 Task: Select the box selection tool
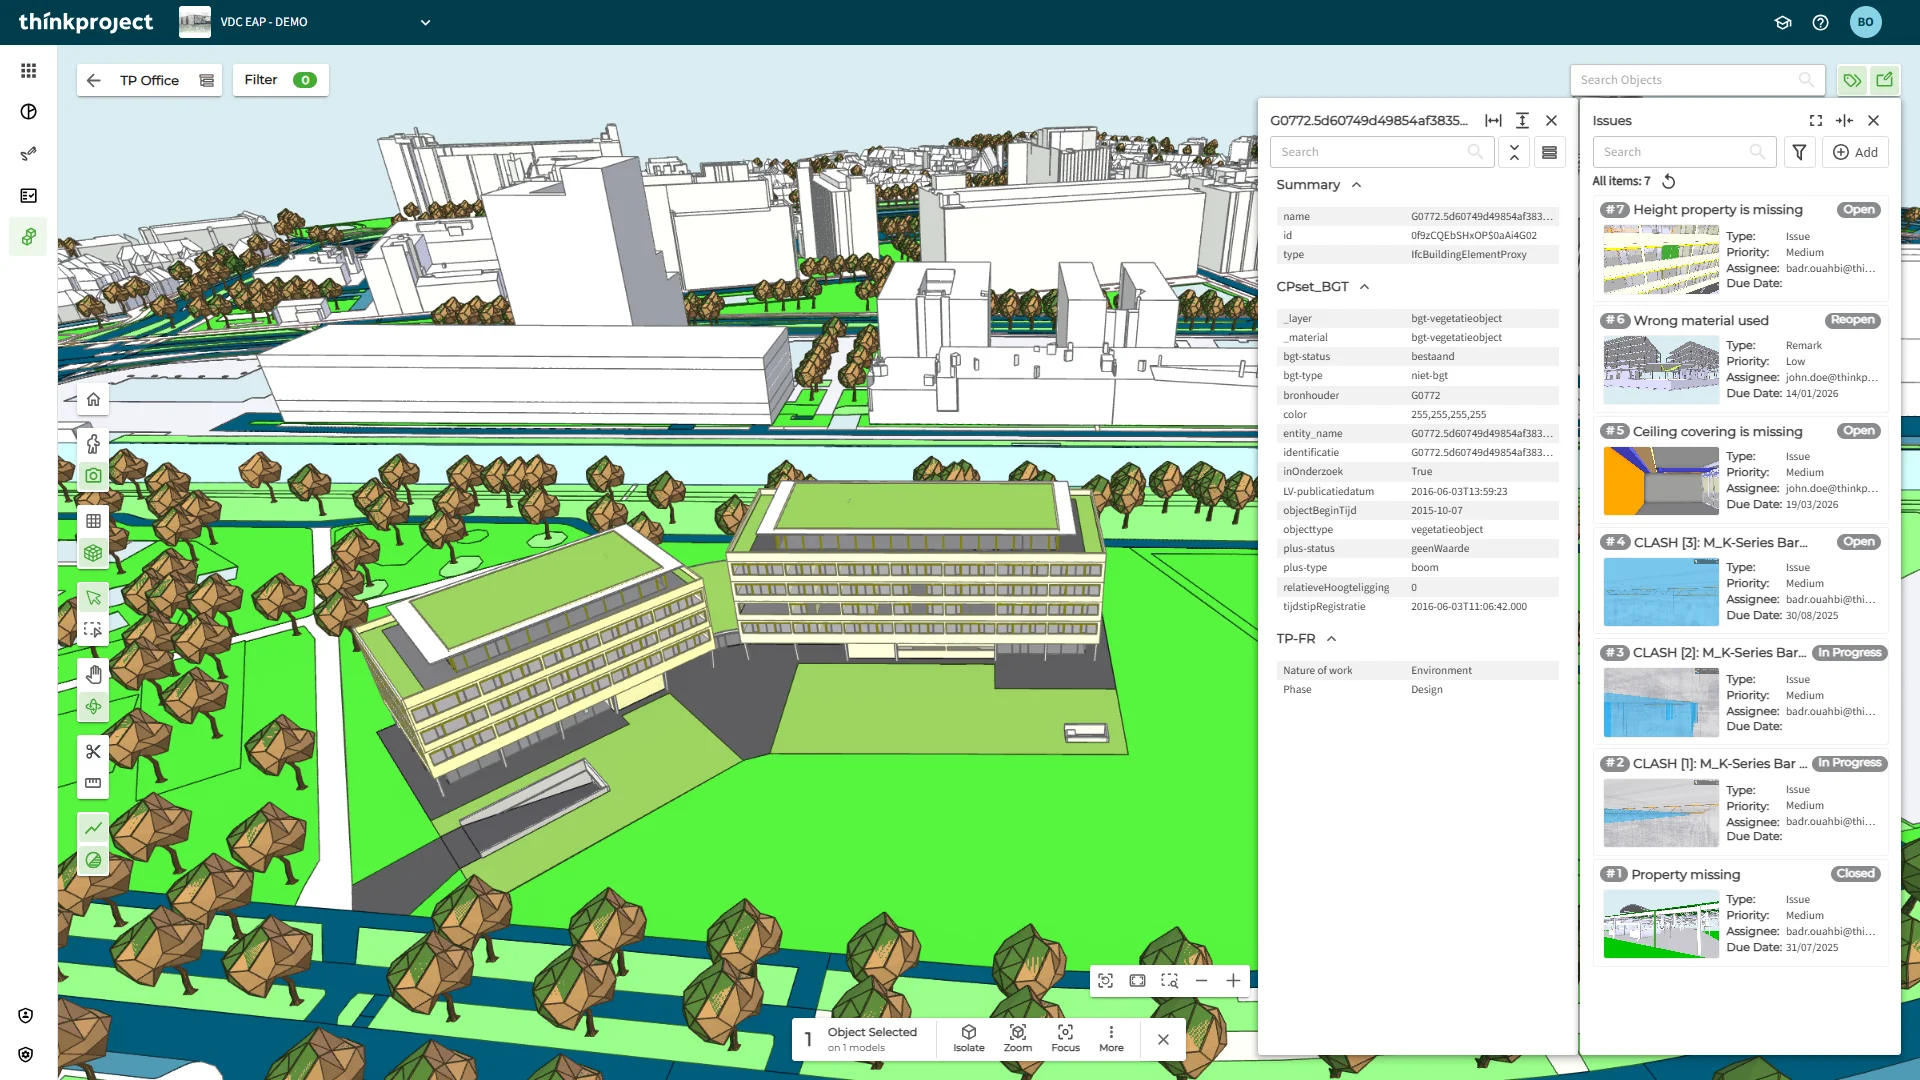(x=93, y=630)
